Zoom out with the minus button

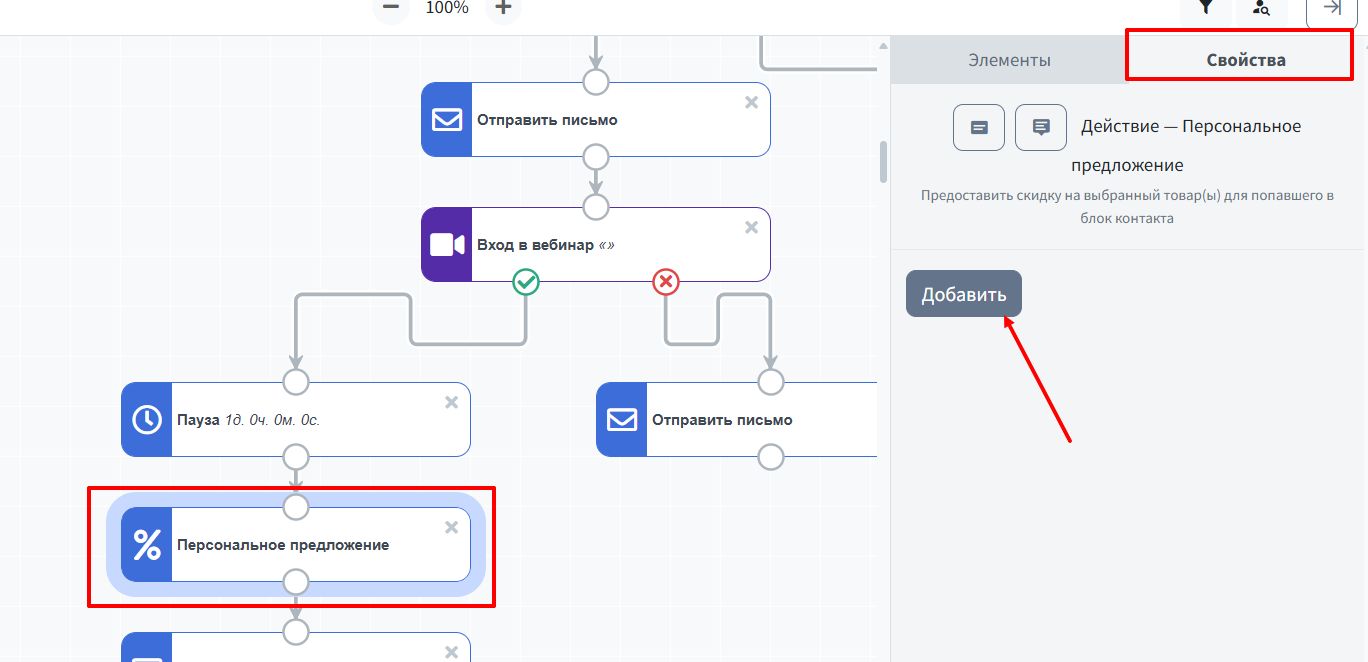(391, 8)
